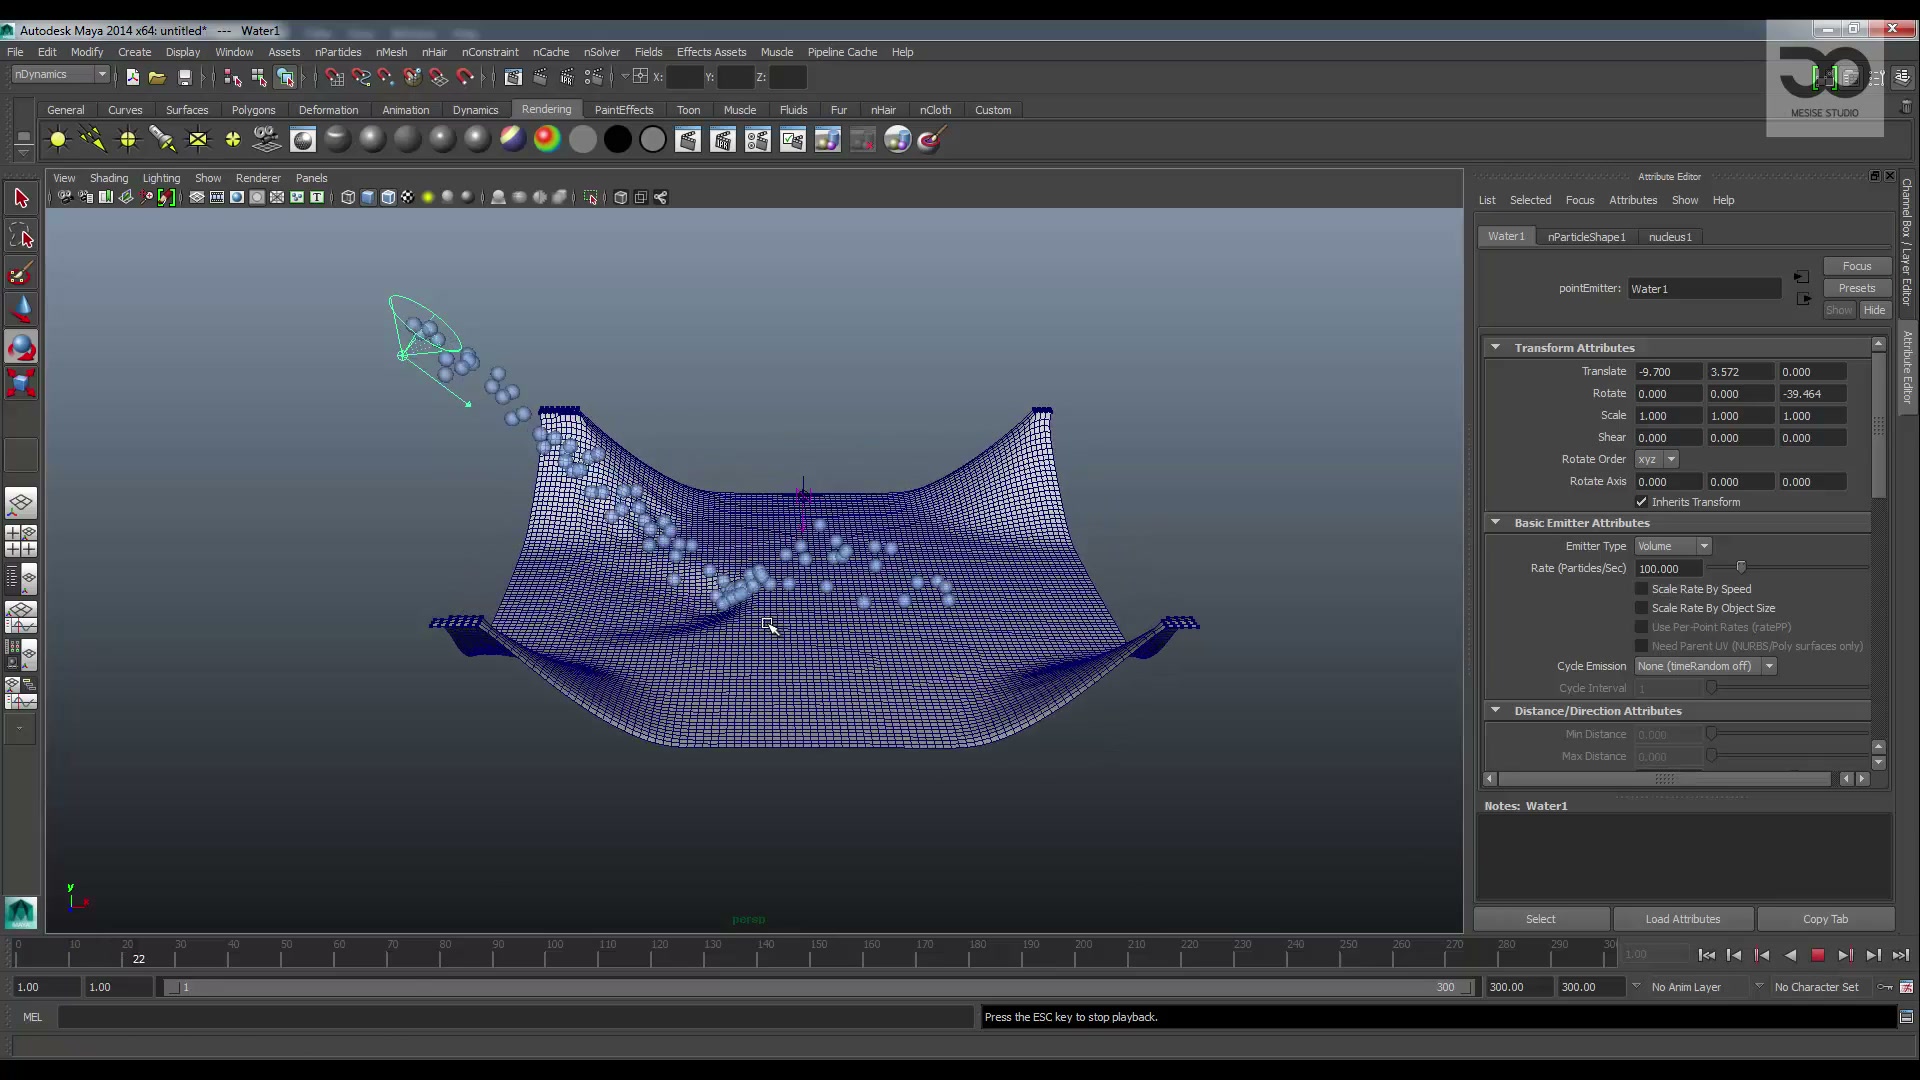Click the pointEmitter name field
Screen dimensions: 1920x1080
pos(1704,289)
